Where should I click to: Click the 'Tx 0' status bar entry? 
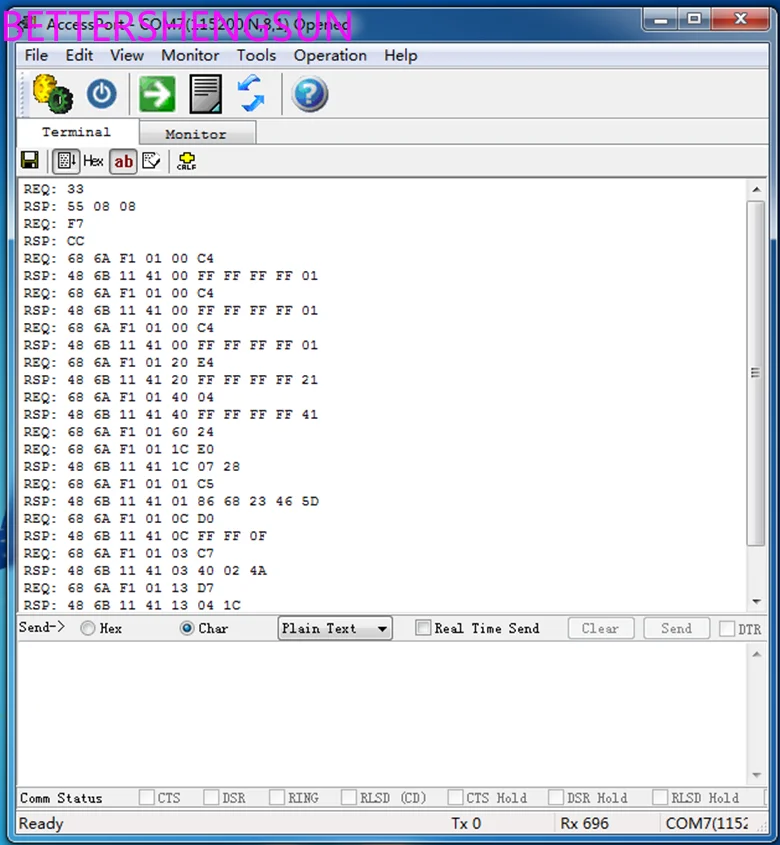coord(466,823)
